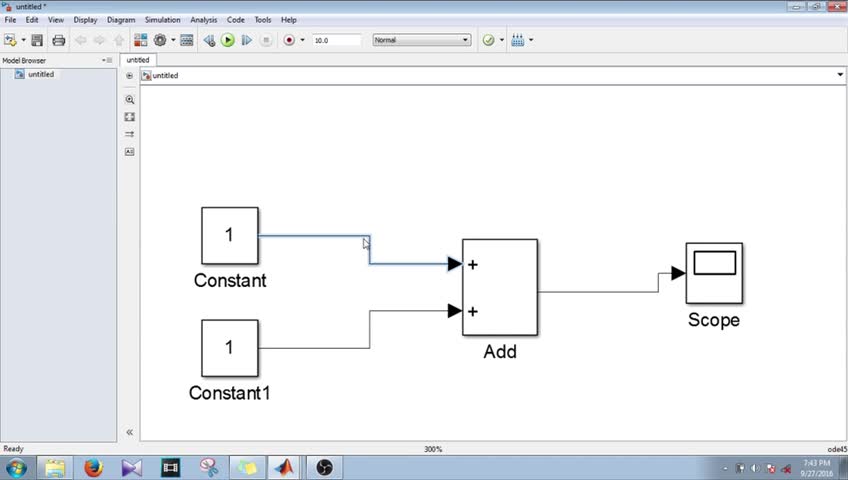The width and height of the screenshot is (848, 480).
Task: Select the Zoom tool in the palette
Action: [x=130, y=99]
